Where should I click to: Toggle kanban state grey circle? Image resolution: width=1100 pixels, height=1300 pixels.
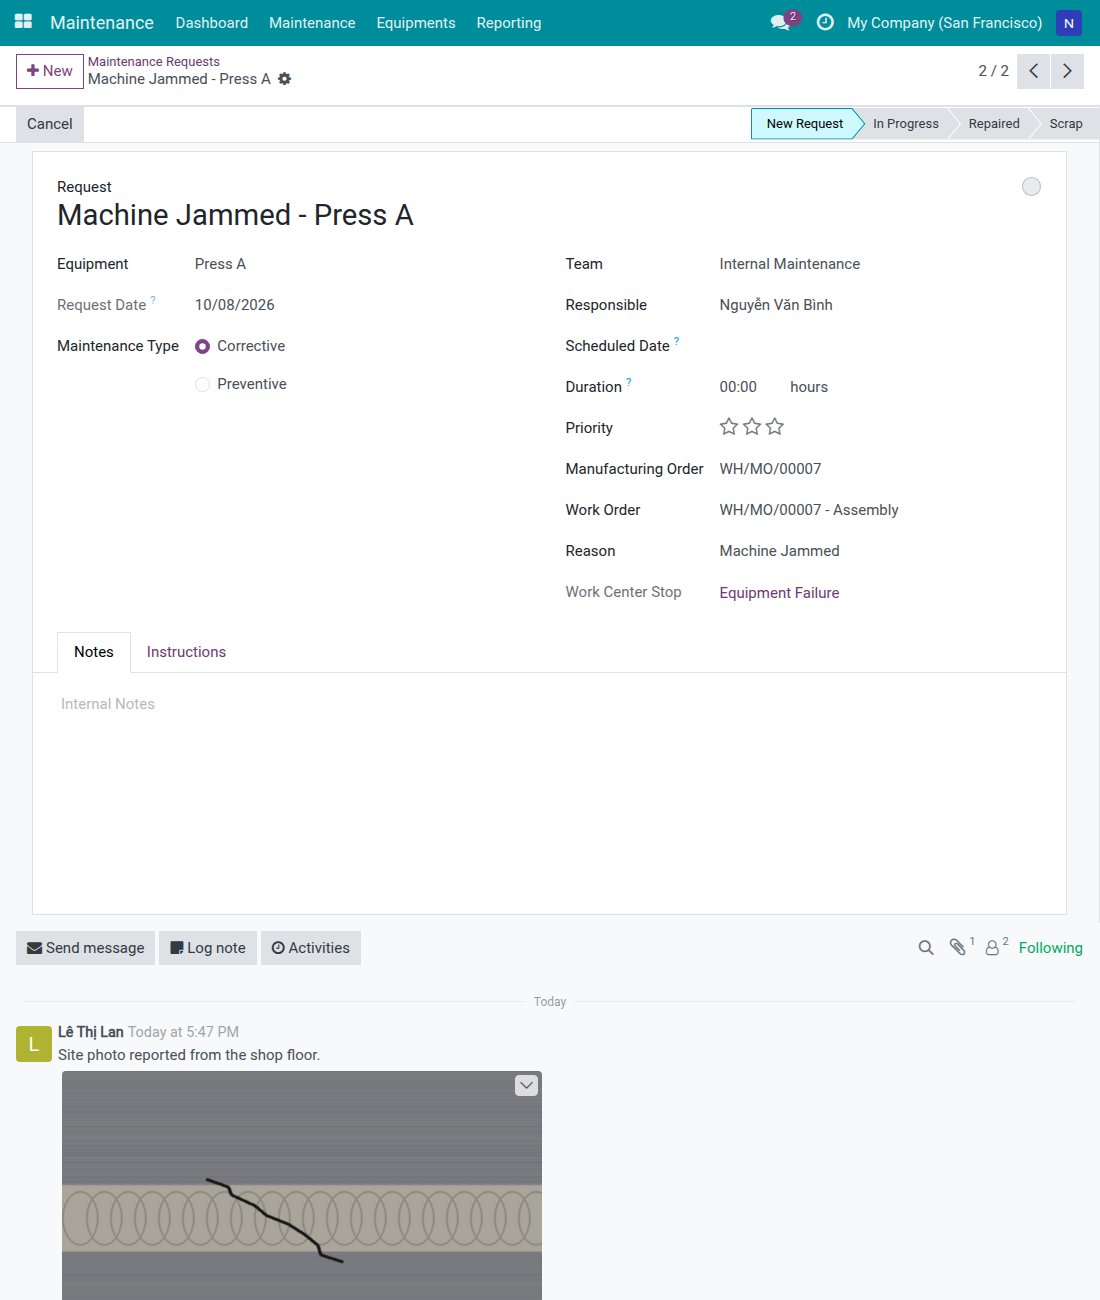tap(1031, 187)
